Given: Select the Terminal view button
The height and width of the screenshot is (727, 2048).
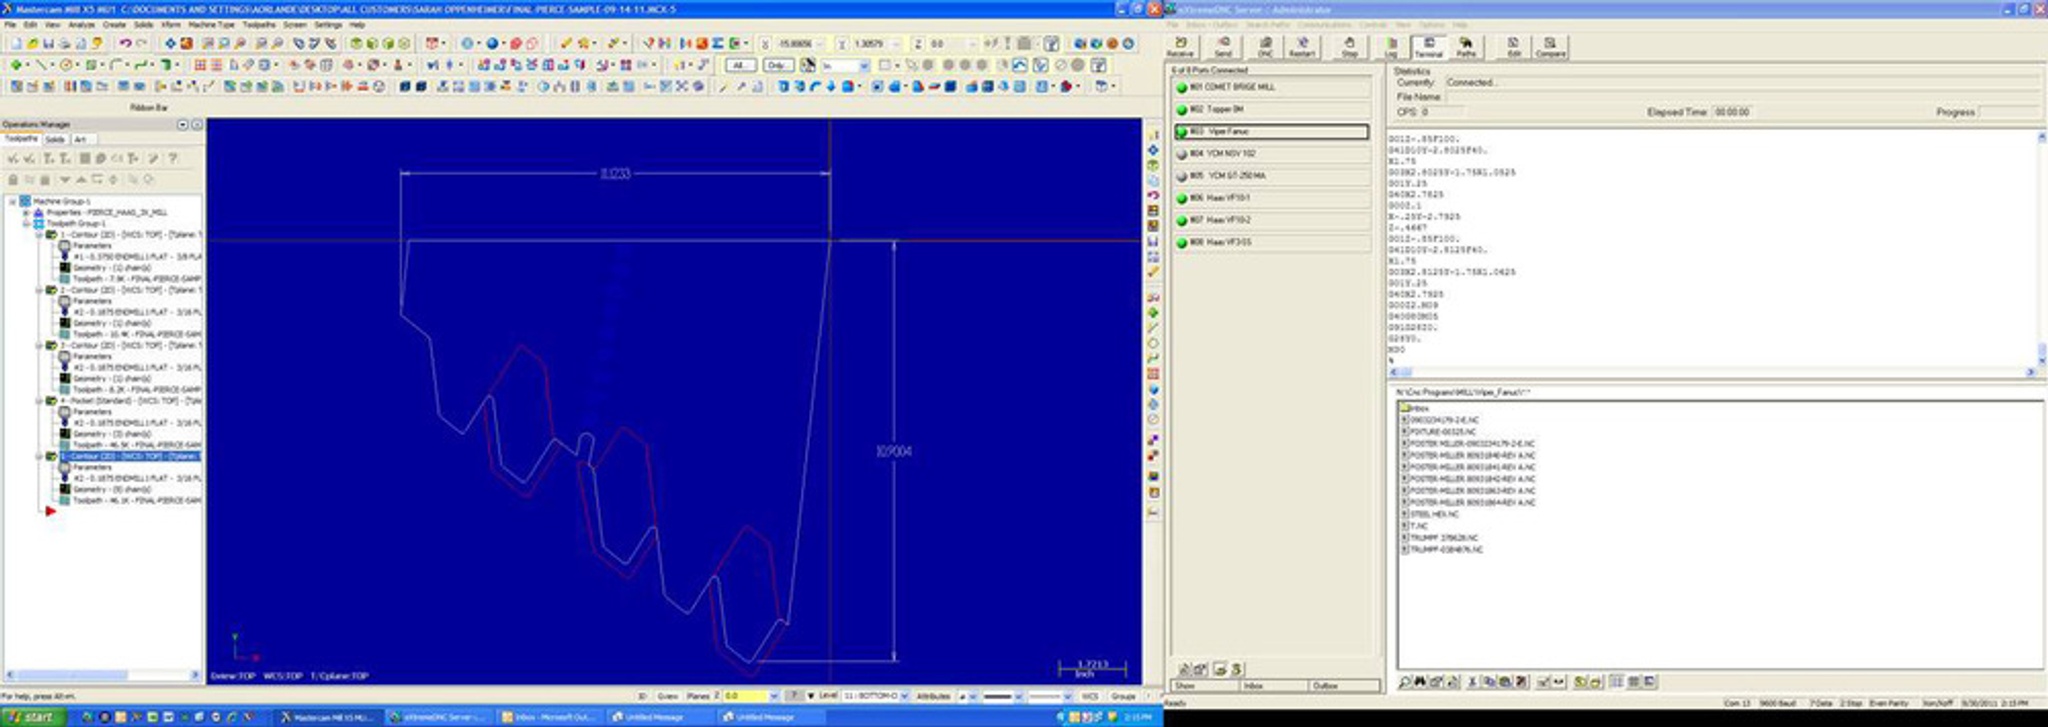Looking at the screenshot, I should (x=1428, y=46).
